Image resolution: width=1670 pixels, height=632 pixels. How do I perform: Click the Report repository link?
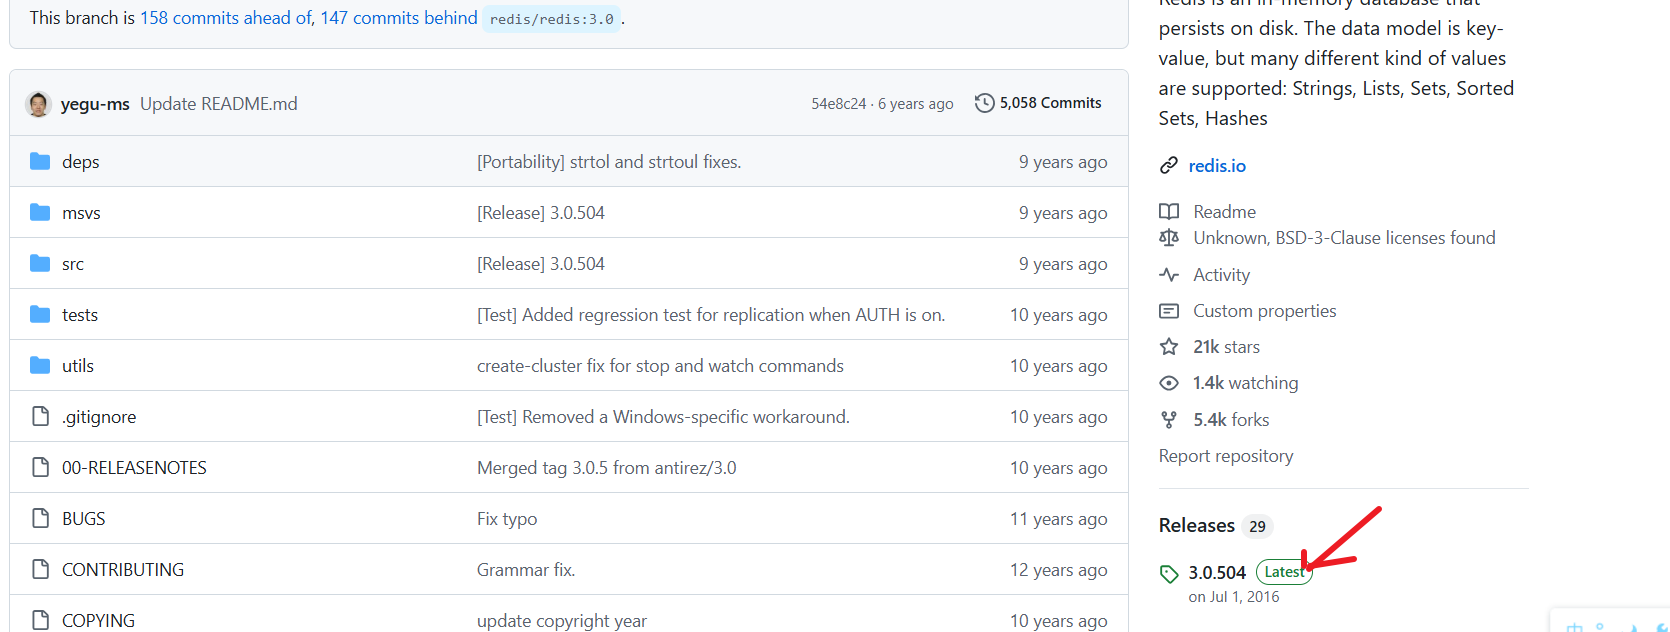[x=1226, y=456]
